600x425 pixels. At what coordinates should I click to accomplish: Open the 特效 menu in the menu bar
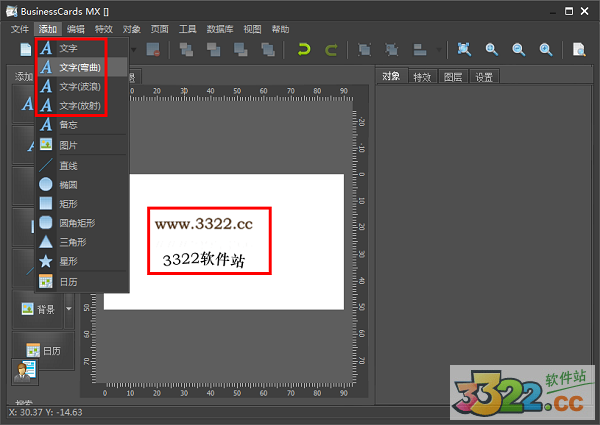[x=104, y=29]
